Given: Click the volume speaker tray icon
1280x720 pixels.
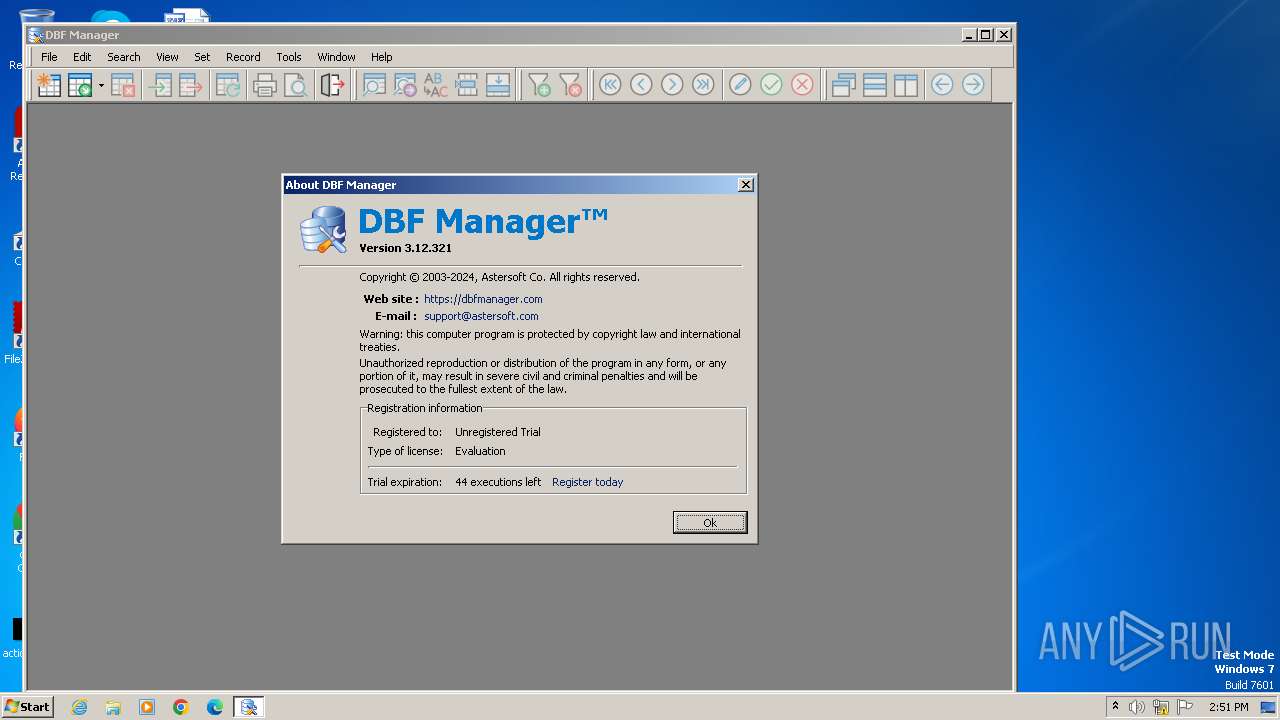Looking at the screenshot, I should pos(1137,707).
